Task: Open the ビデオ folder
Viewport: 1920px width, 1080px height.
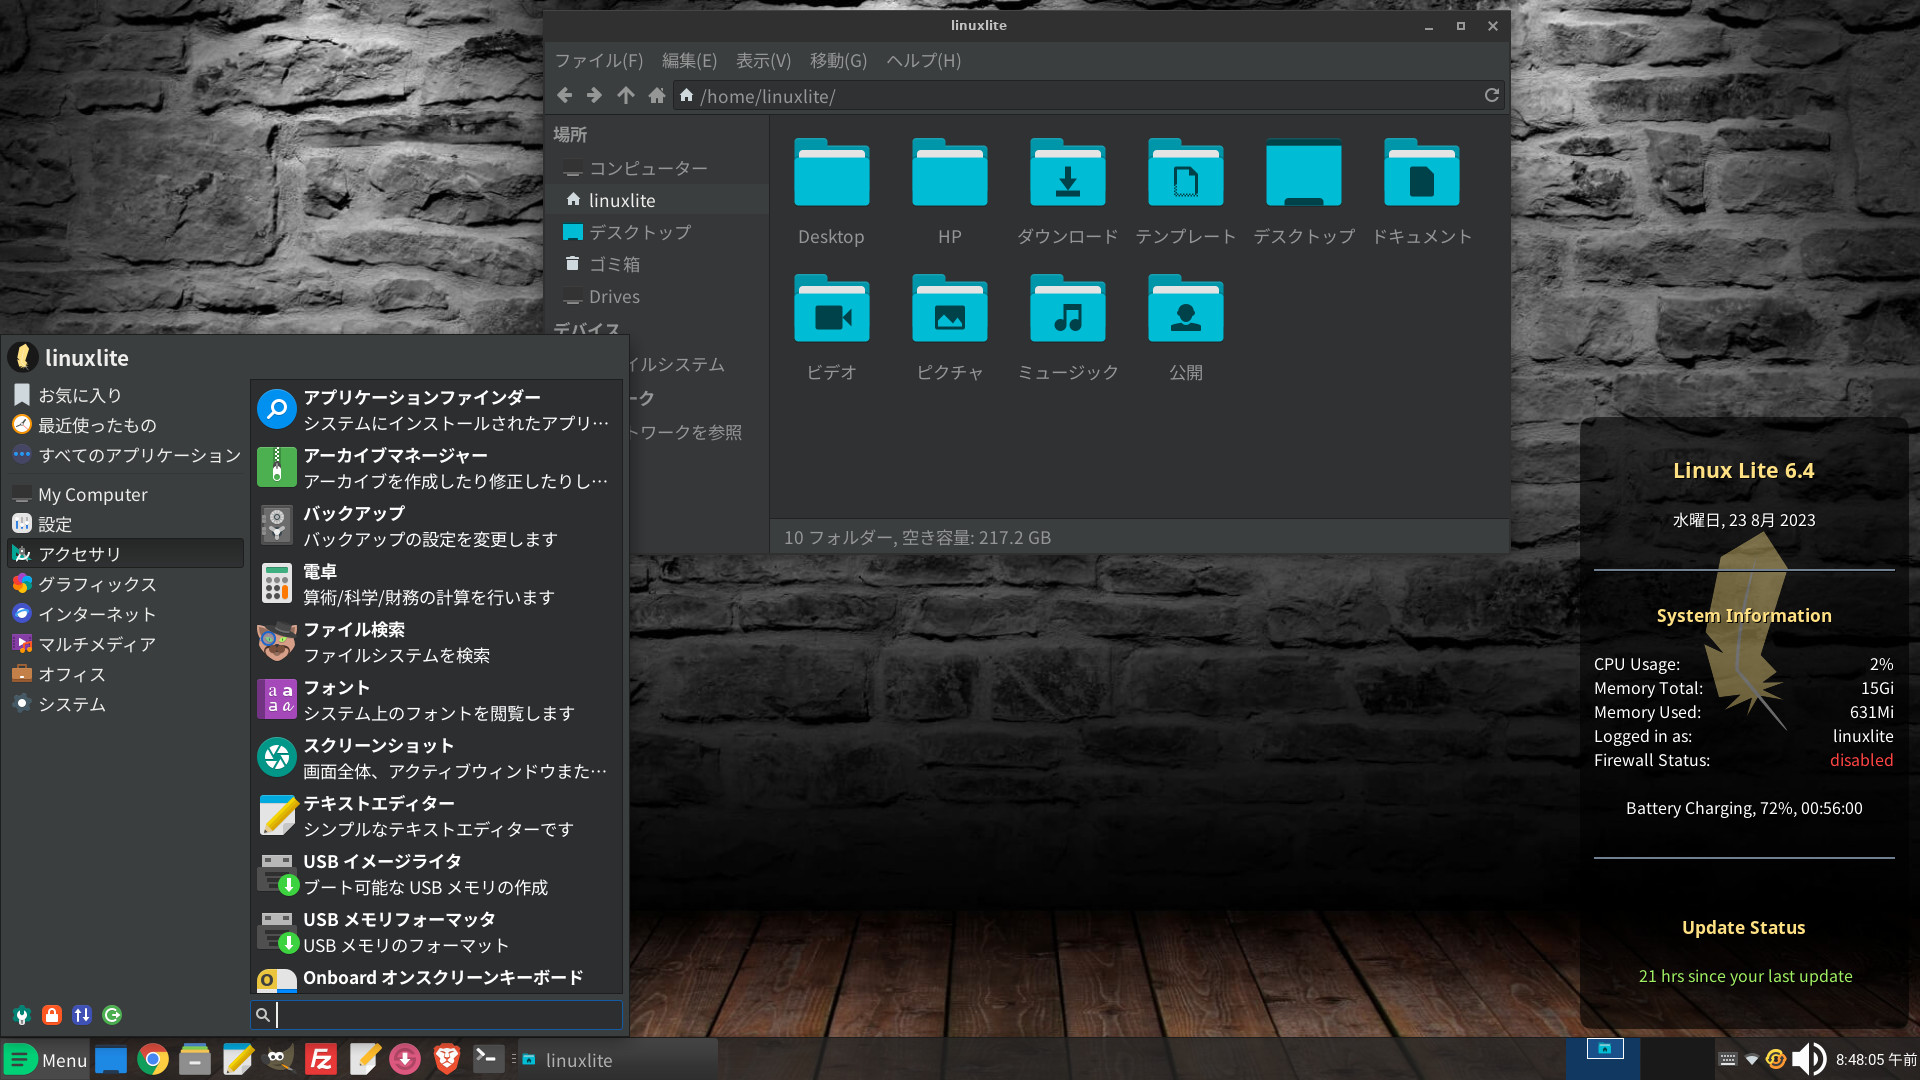Action: [x=832, y=328]
